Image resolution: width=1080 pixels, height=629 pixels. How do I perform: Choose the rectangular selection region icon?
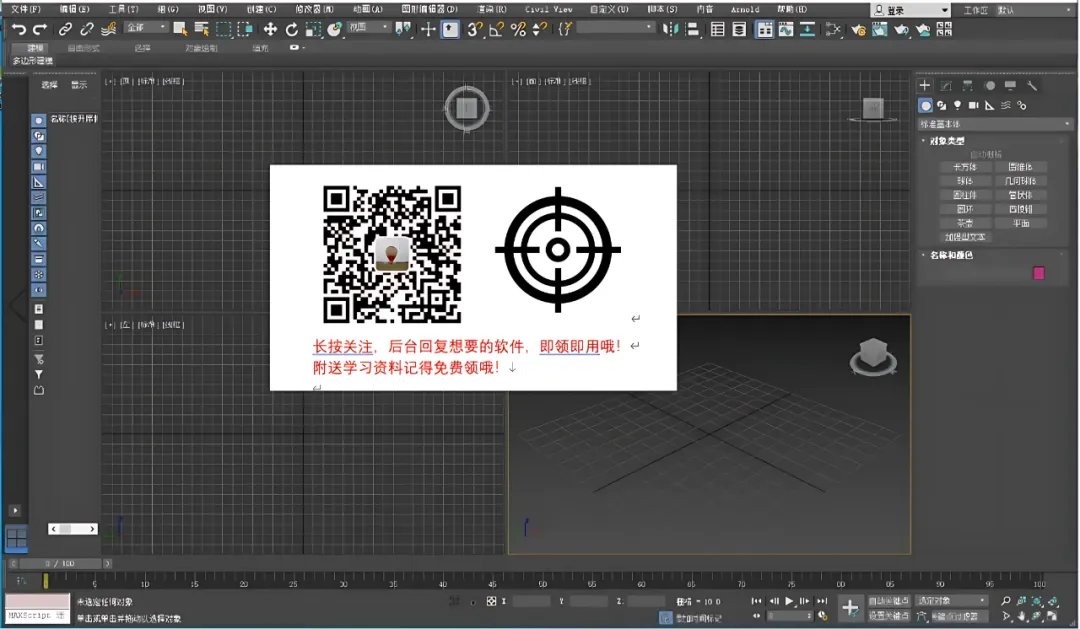(x=223, y=29)
